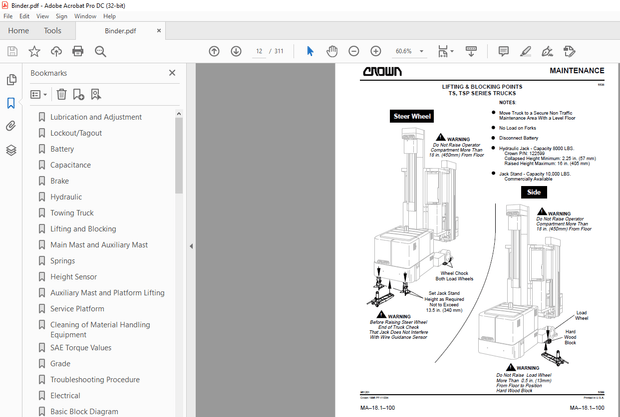Image resolution: width=620 pixels, height=417 pixels.
Task: Open Main Mast and Auxiliary Mast bookmark
Action: (99, 245)
